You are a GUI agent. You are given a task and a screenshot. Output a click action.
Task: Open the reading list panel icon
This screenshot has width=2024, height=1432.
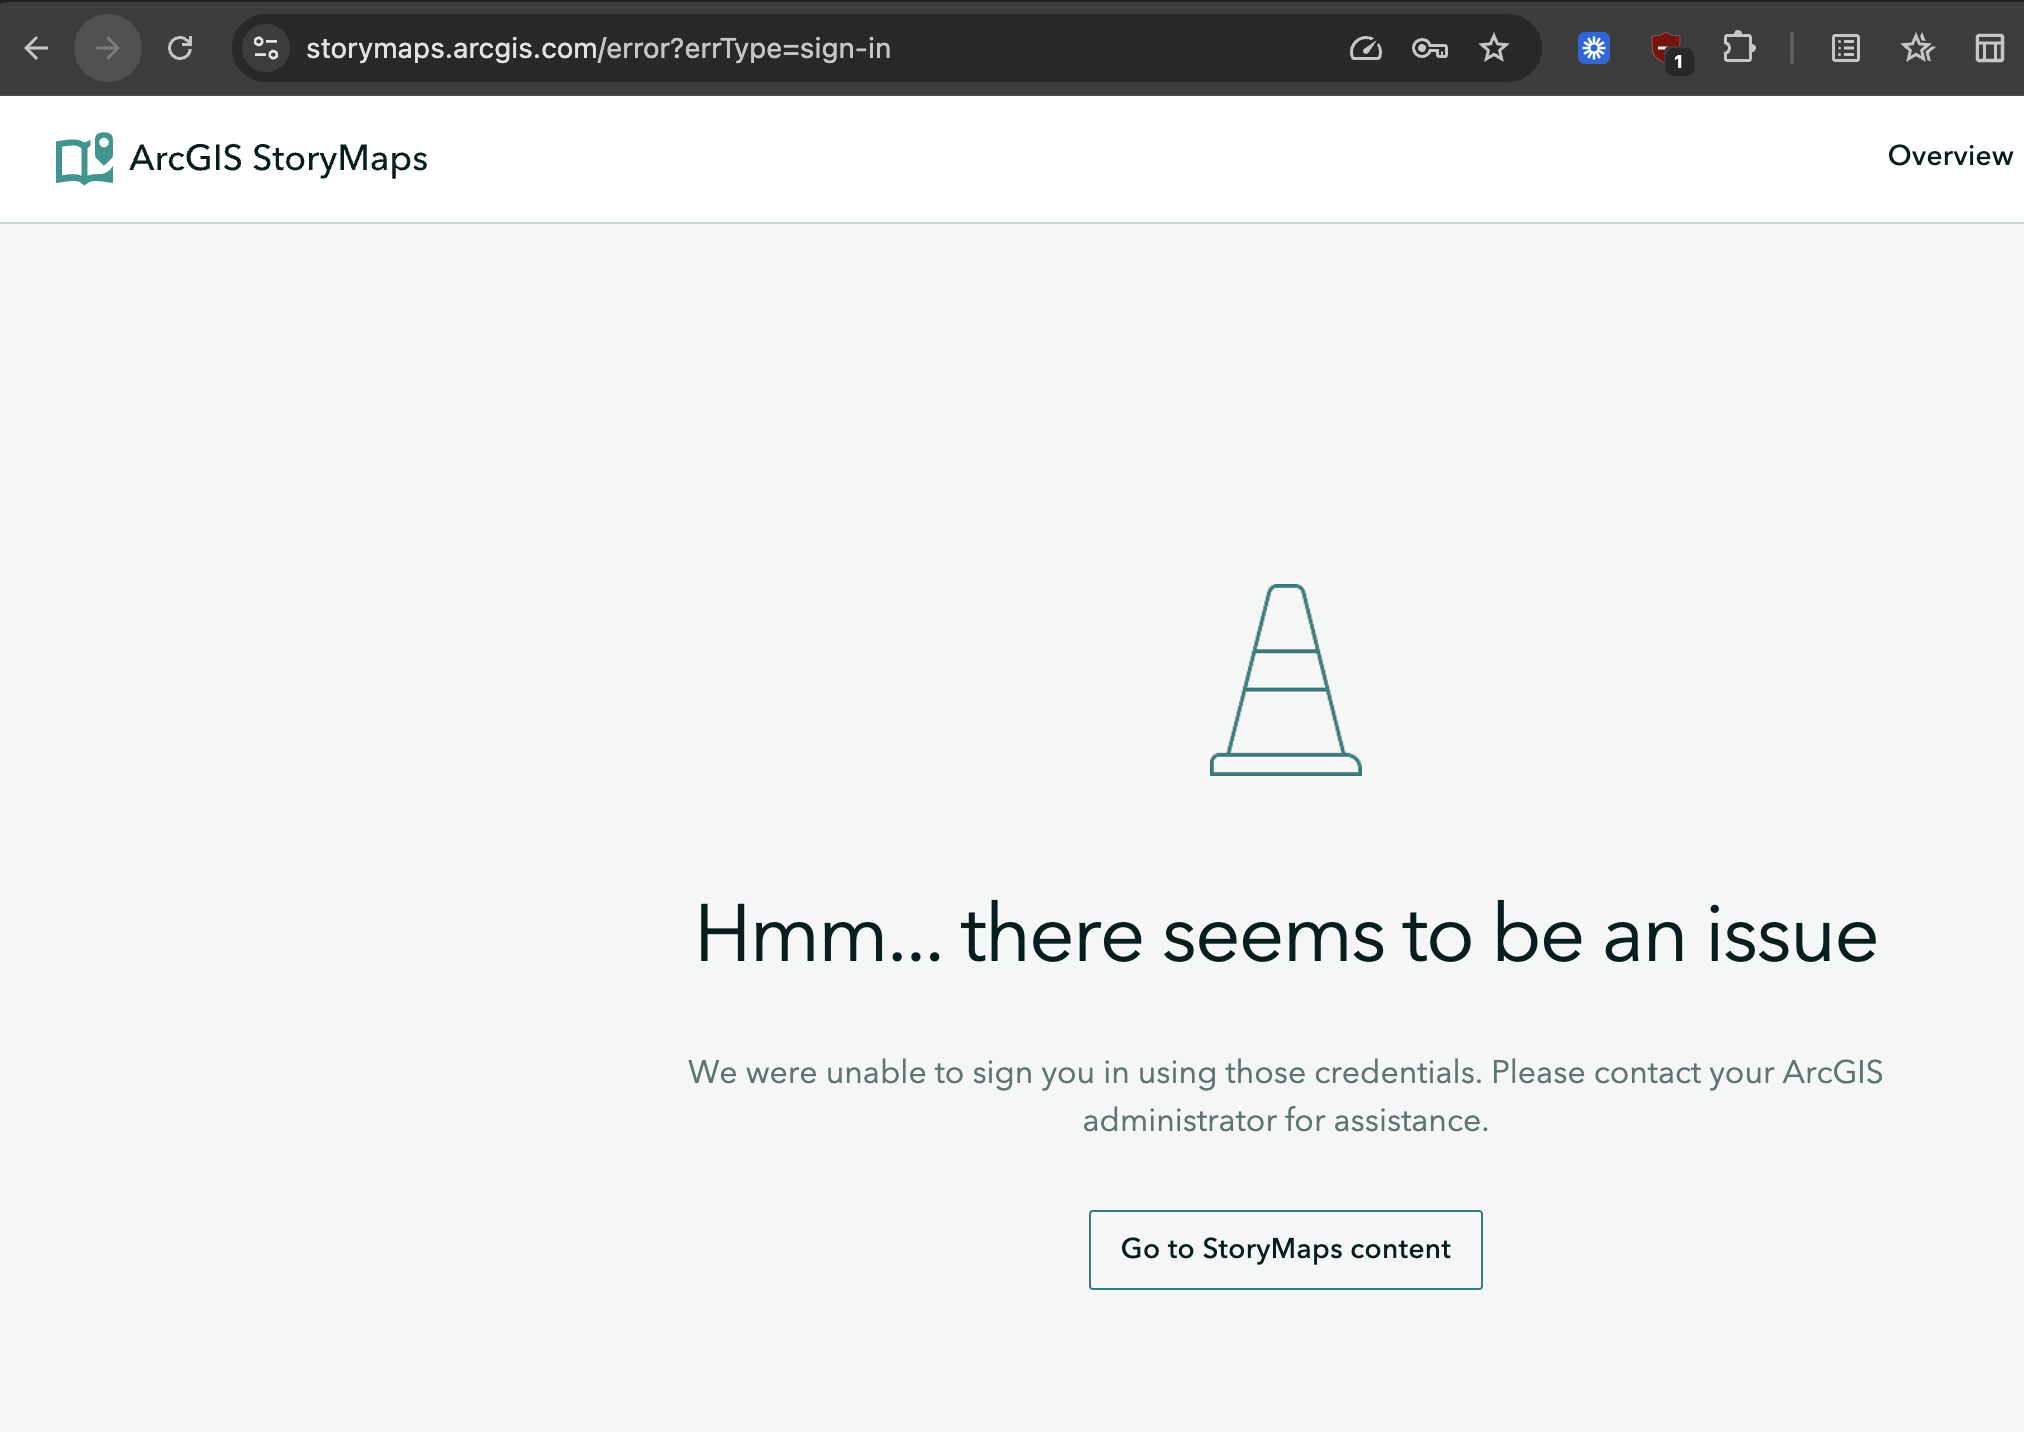(1846, 48)
